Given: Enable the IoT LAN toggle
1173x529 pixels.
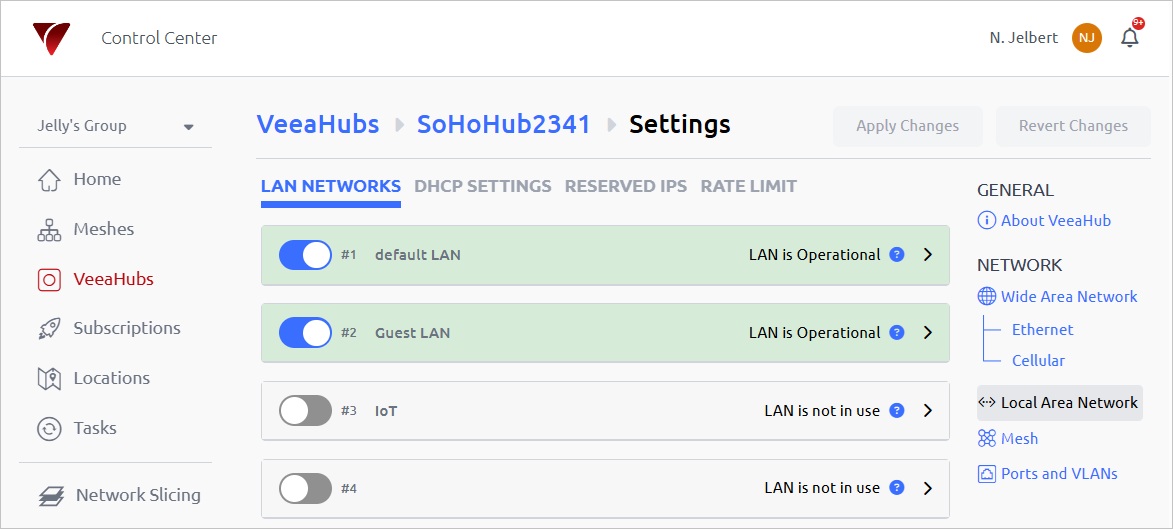Looking at the screenshot, I should click(305, 411).
